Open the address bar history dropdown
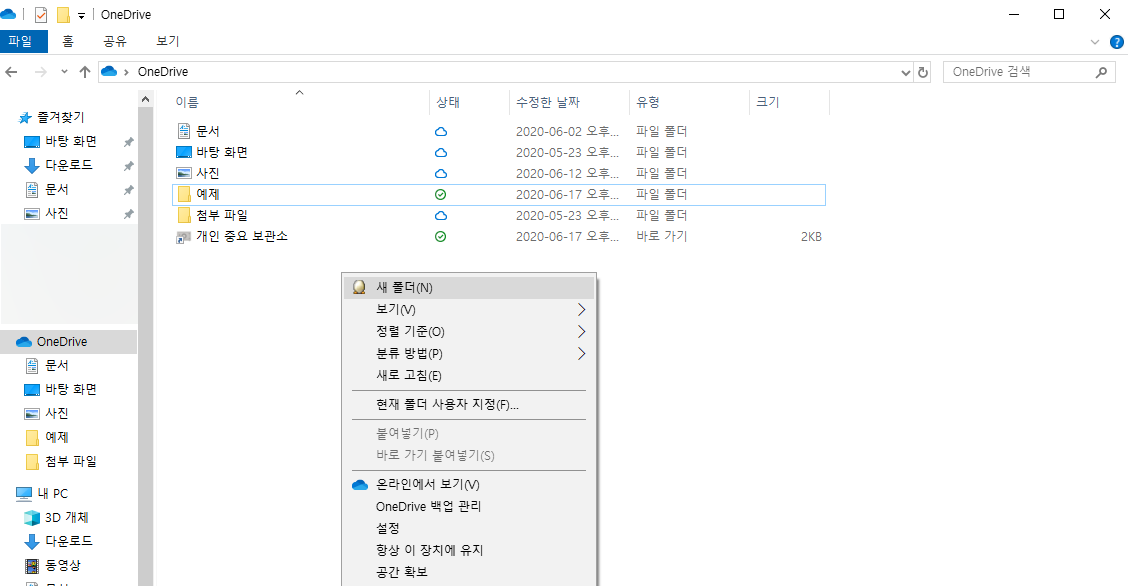Screen dimensions: 1142x586 [x=905, y=72]
